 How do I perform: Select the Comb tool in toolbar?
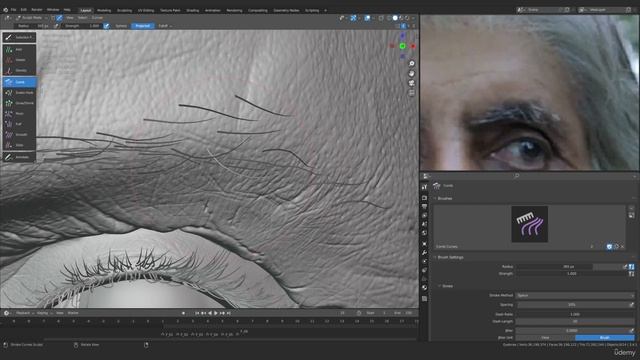(x=19, y=82)
